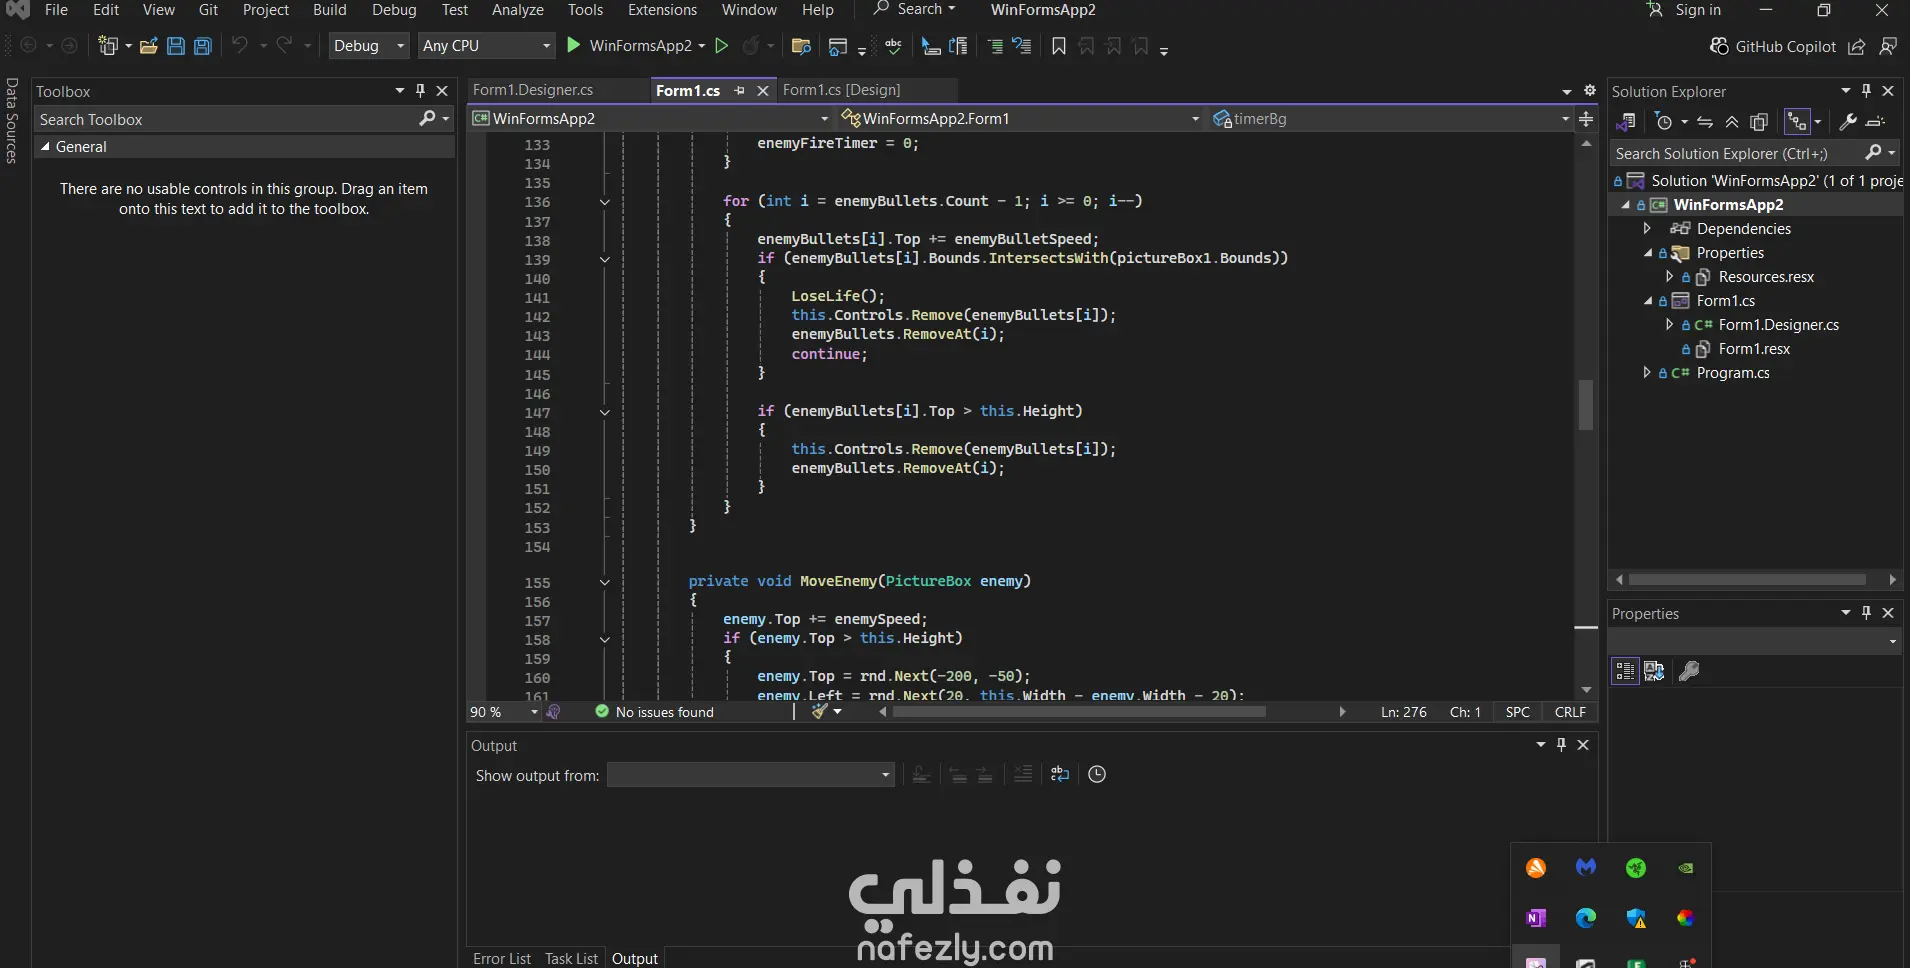This screenshot has height=968, width=1910.
Task: Collapse the Form1.cs node in Solution Explorer
Action: click(1648, 301)
